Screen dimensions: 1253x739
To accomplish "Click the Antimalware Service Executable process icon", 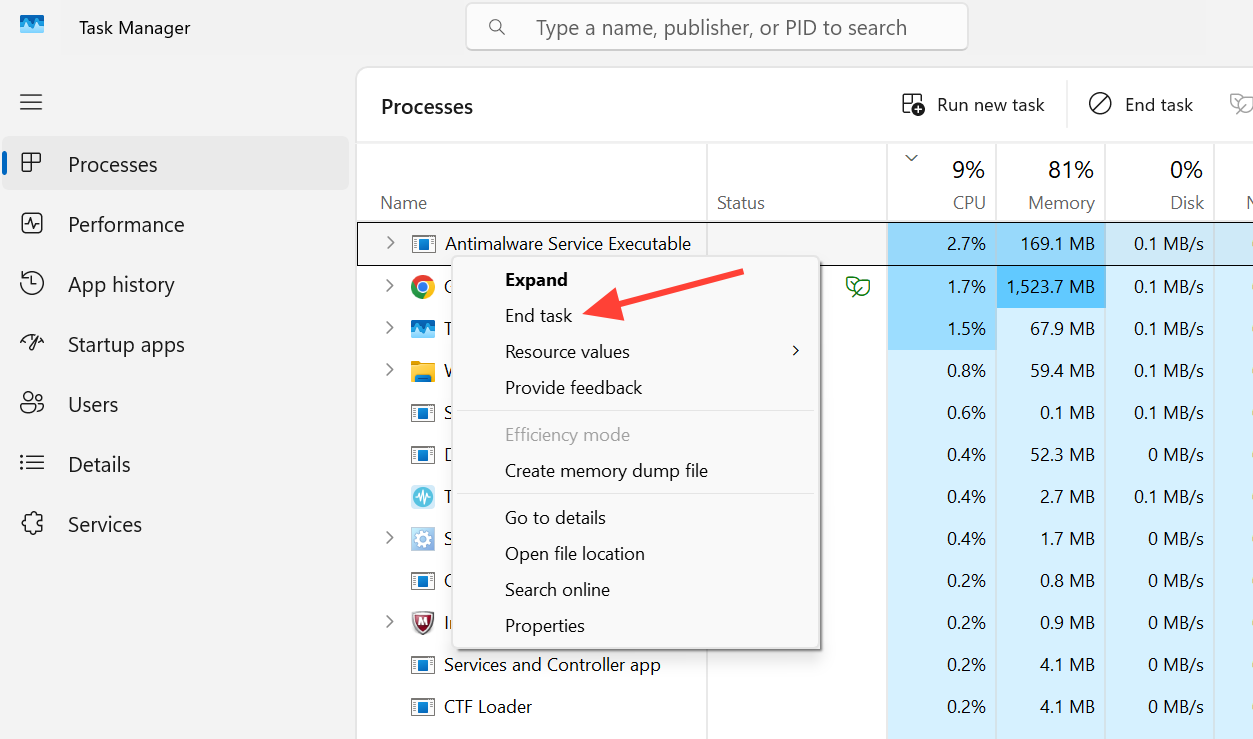I will click(x=423, y=244).
